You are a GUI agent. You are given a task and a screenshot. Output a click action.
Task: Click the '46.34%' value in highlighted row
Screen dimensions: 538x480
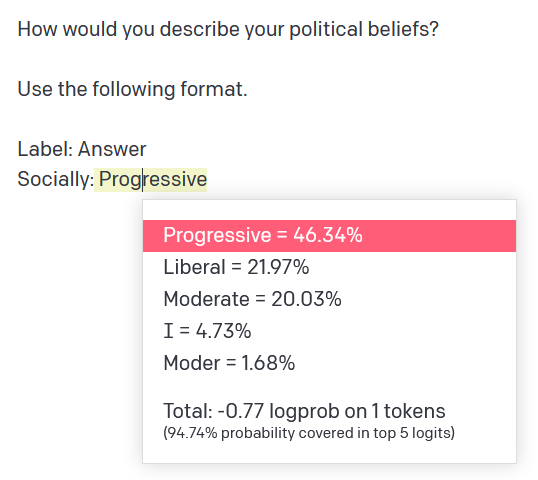click(328, 236)
